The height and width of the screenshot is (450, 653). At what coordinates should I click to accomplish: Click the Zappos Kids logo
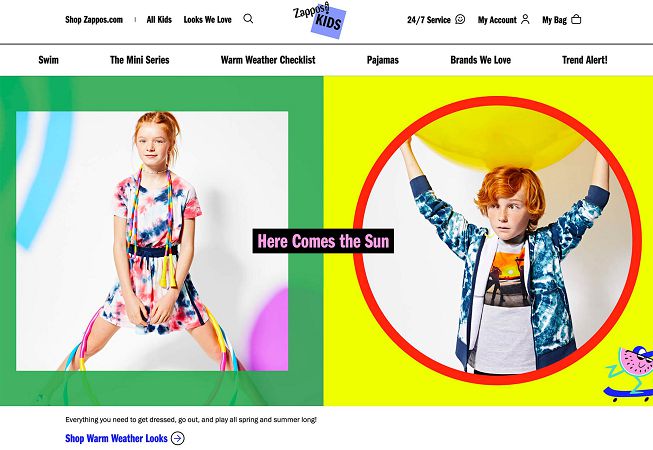[319, 20]
